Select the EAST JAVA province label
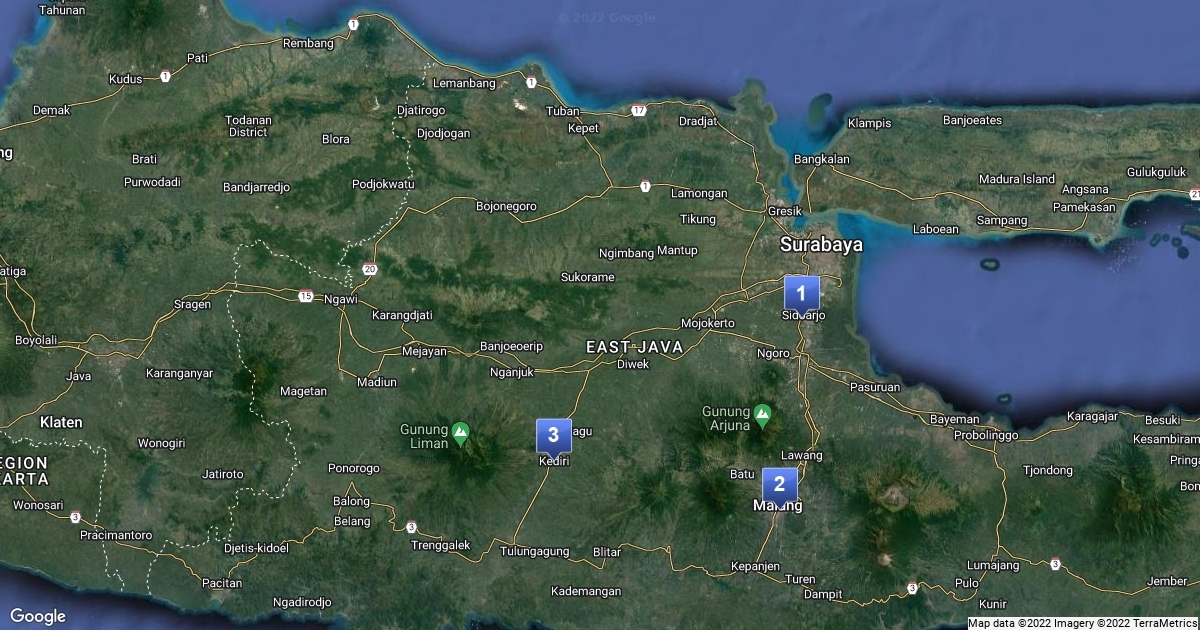 tap(634, 347)
